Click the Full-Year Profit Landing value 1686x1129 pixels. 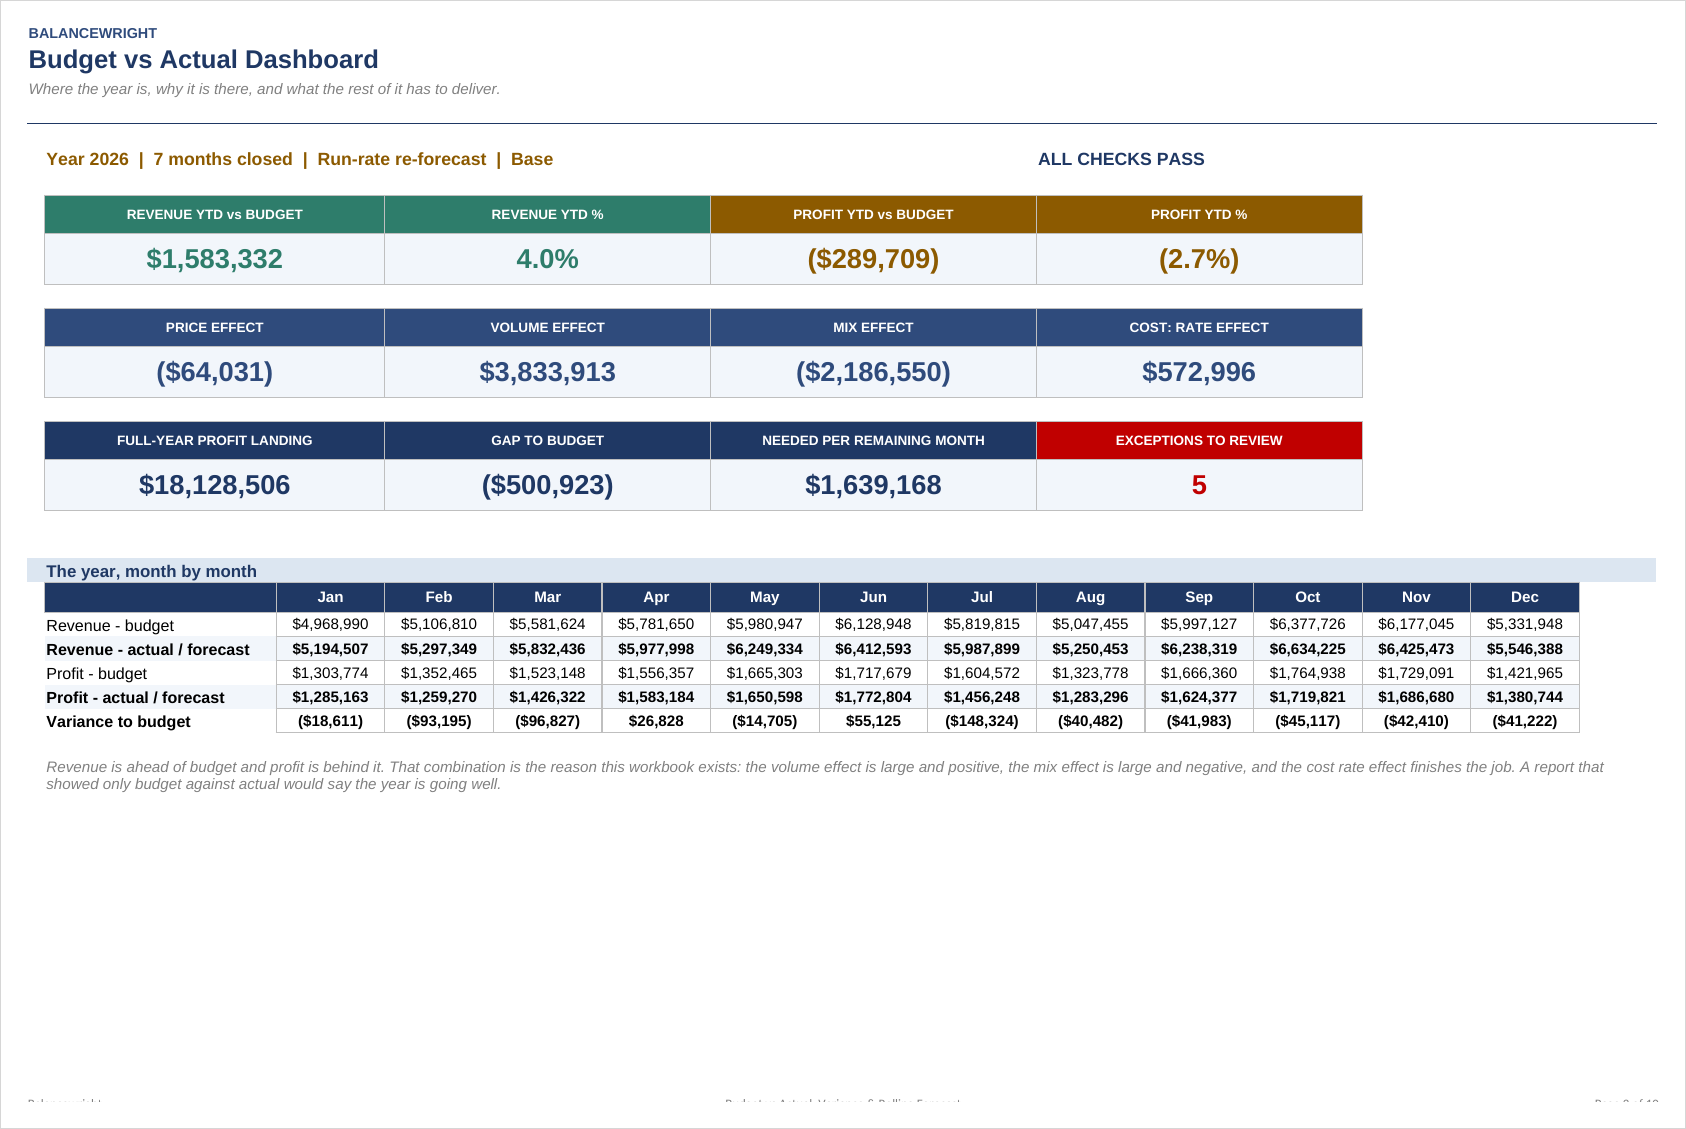pyautogui.click(x=214, y=485)
